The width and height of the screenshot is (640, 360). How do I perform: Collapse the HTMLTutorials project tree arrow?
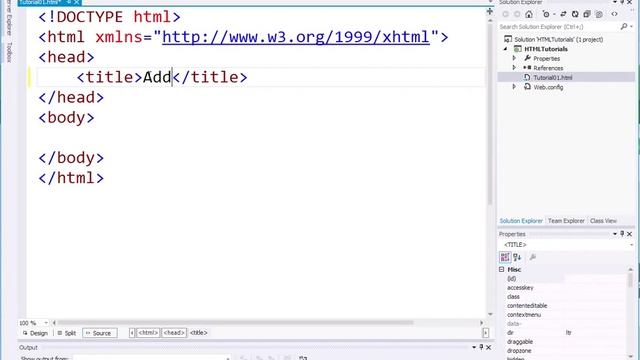(x=506, y=49)
